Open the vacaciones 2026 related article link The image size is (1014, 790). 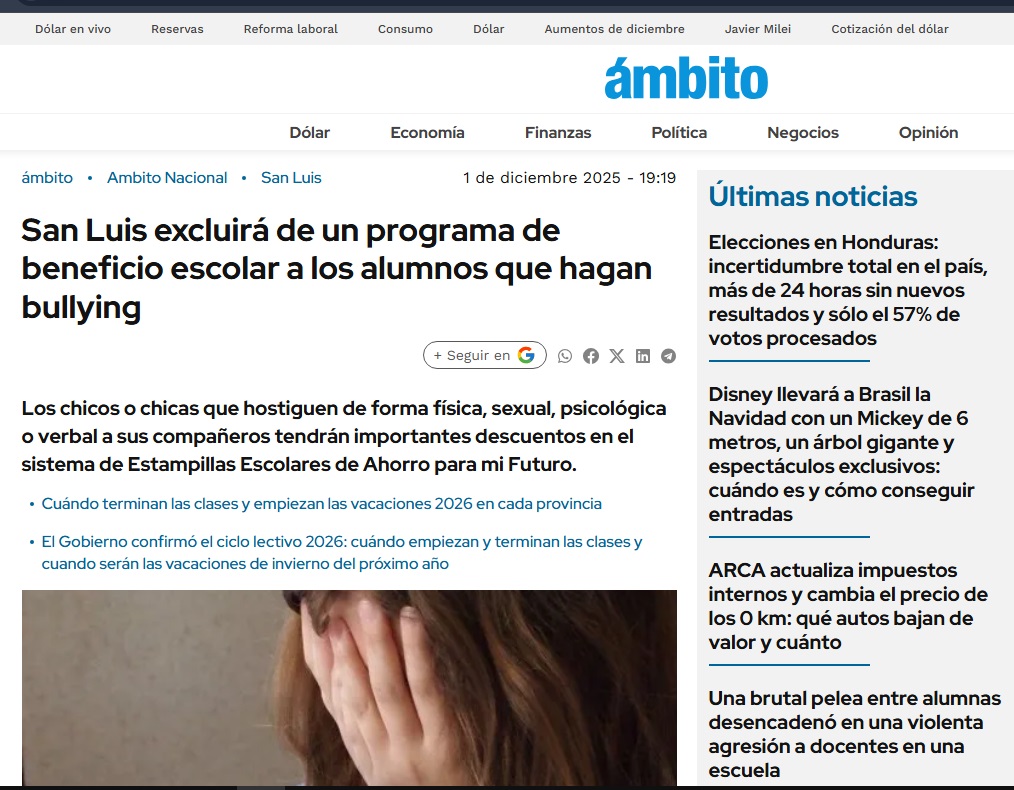321,504
